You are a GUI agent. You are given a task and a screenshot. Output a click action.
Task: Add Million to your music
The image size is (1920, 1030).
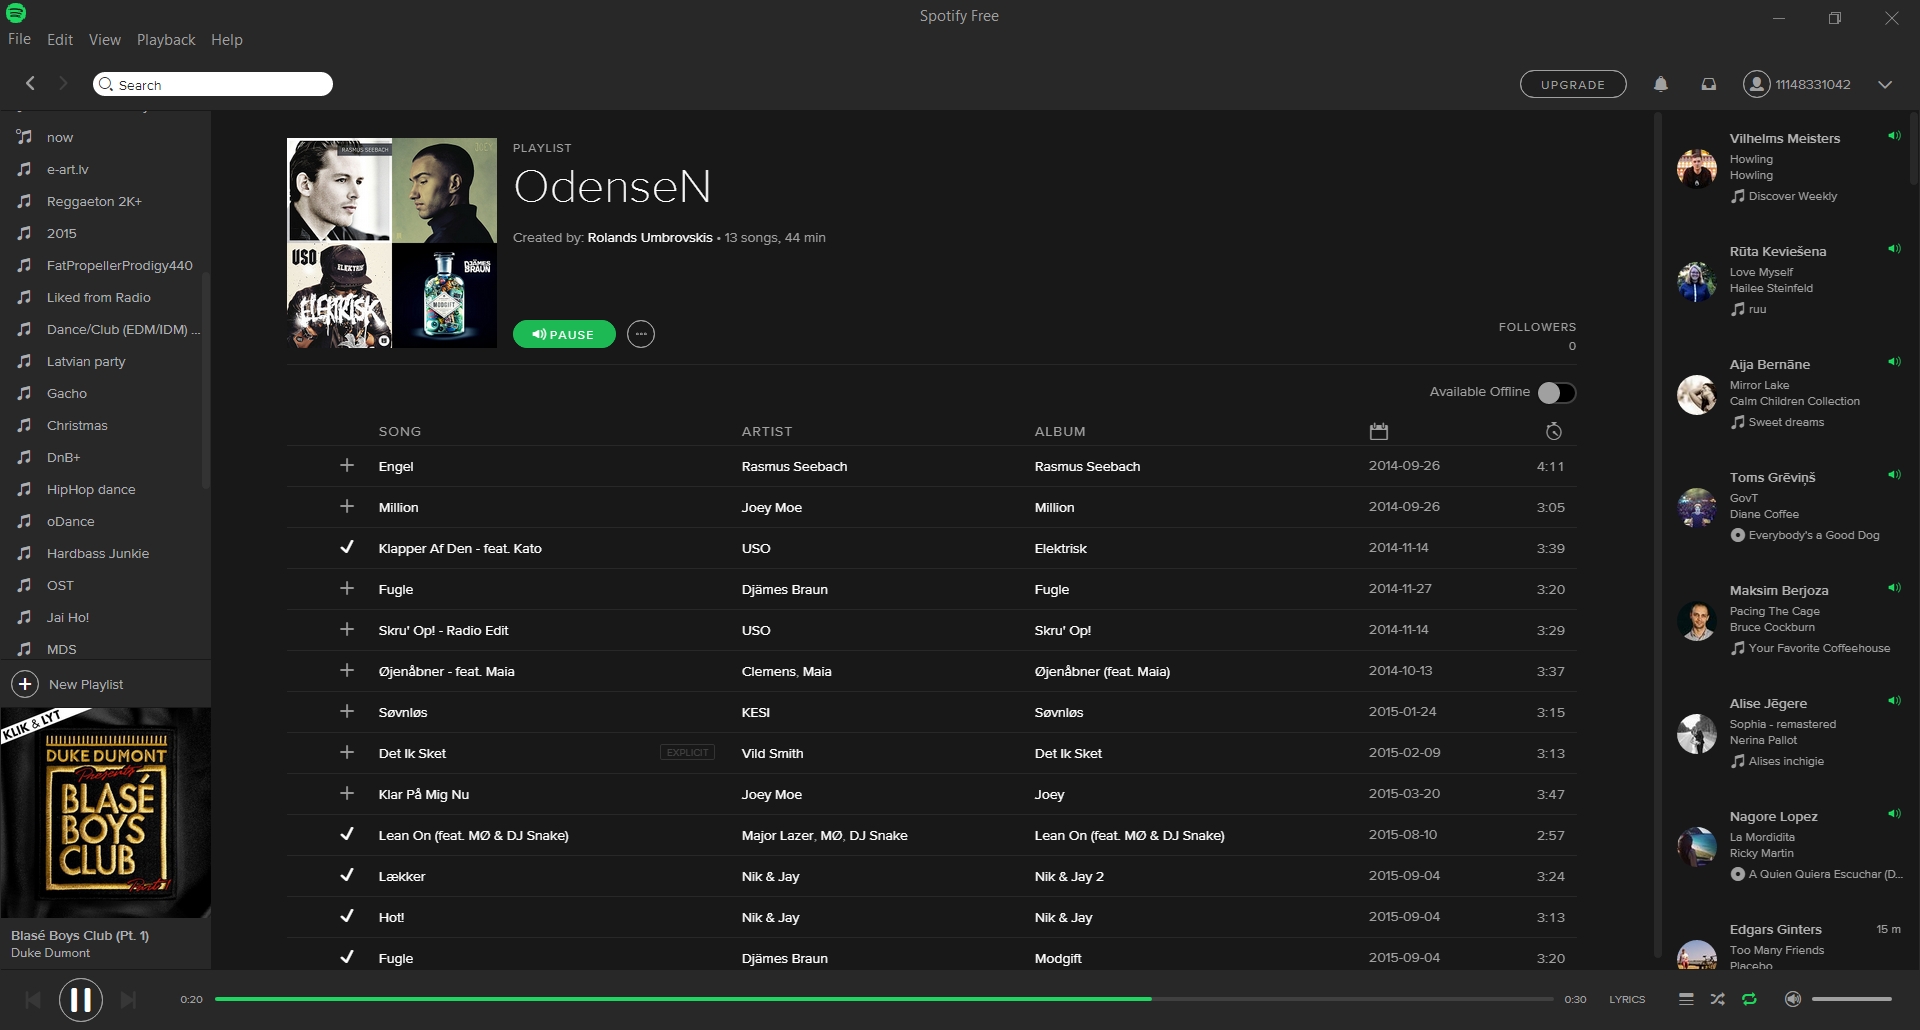pos(347,506)
